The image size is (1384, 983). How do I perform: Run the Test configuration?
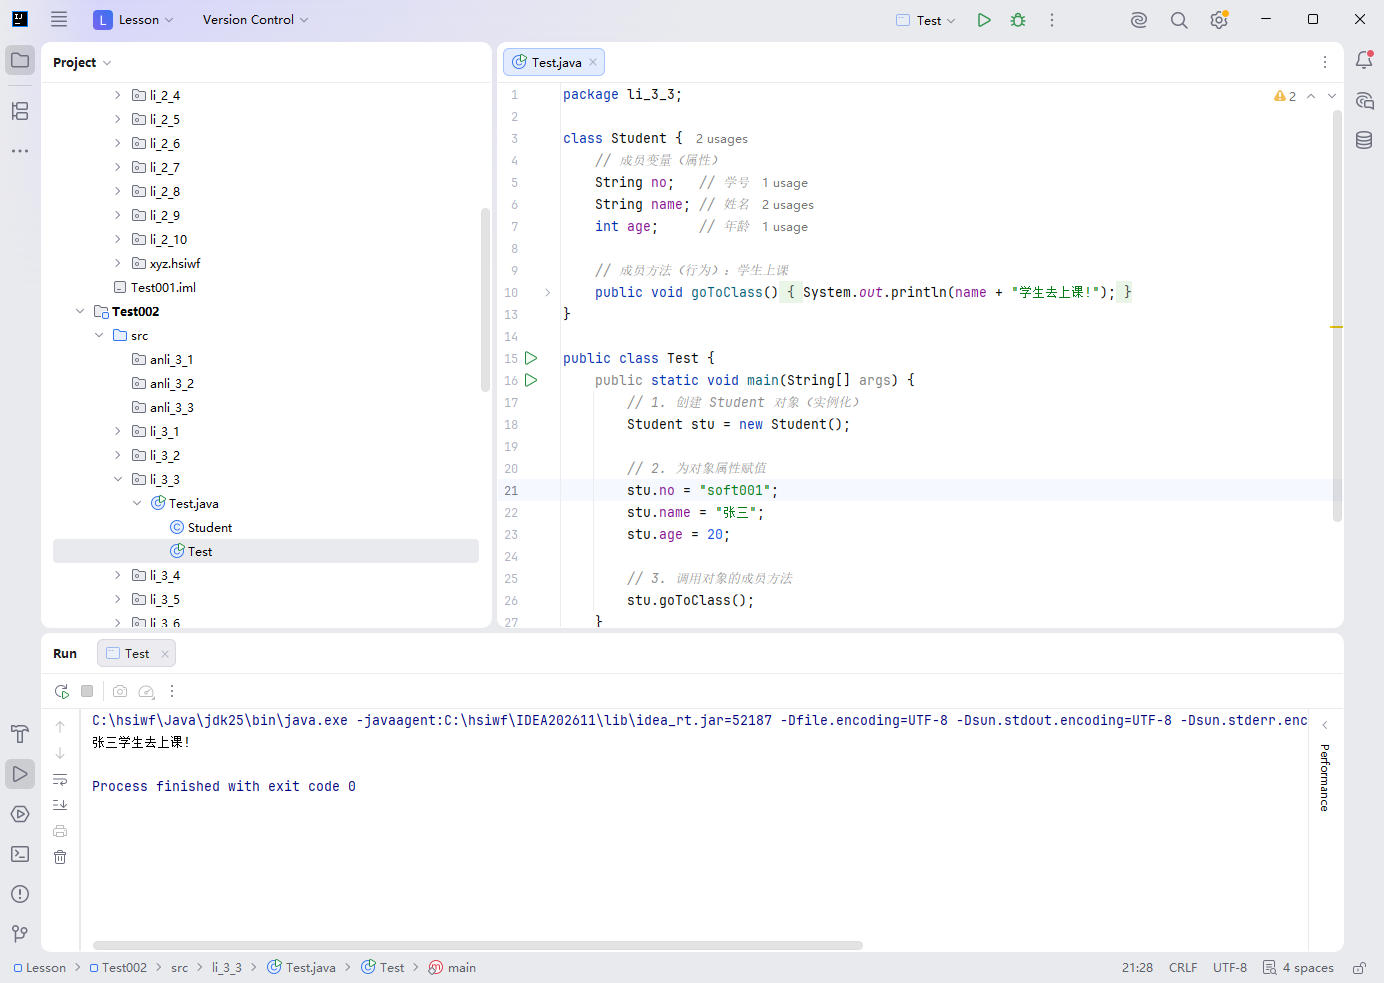pyautogui.click(x=984, y=20)
